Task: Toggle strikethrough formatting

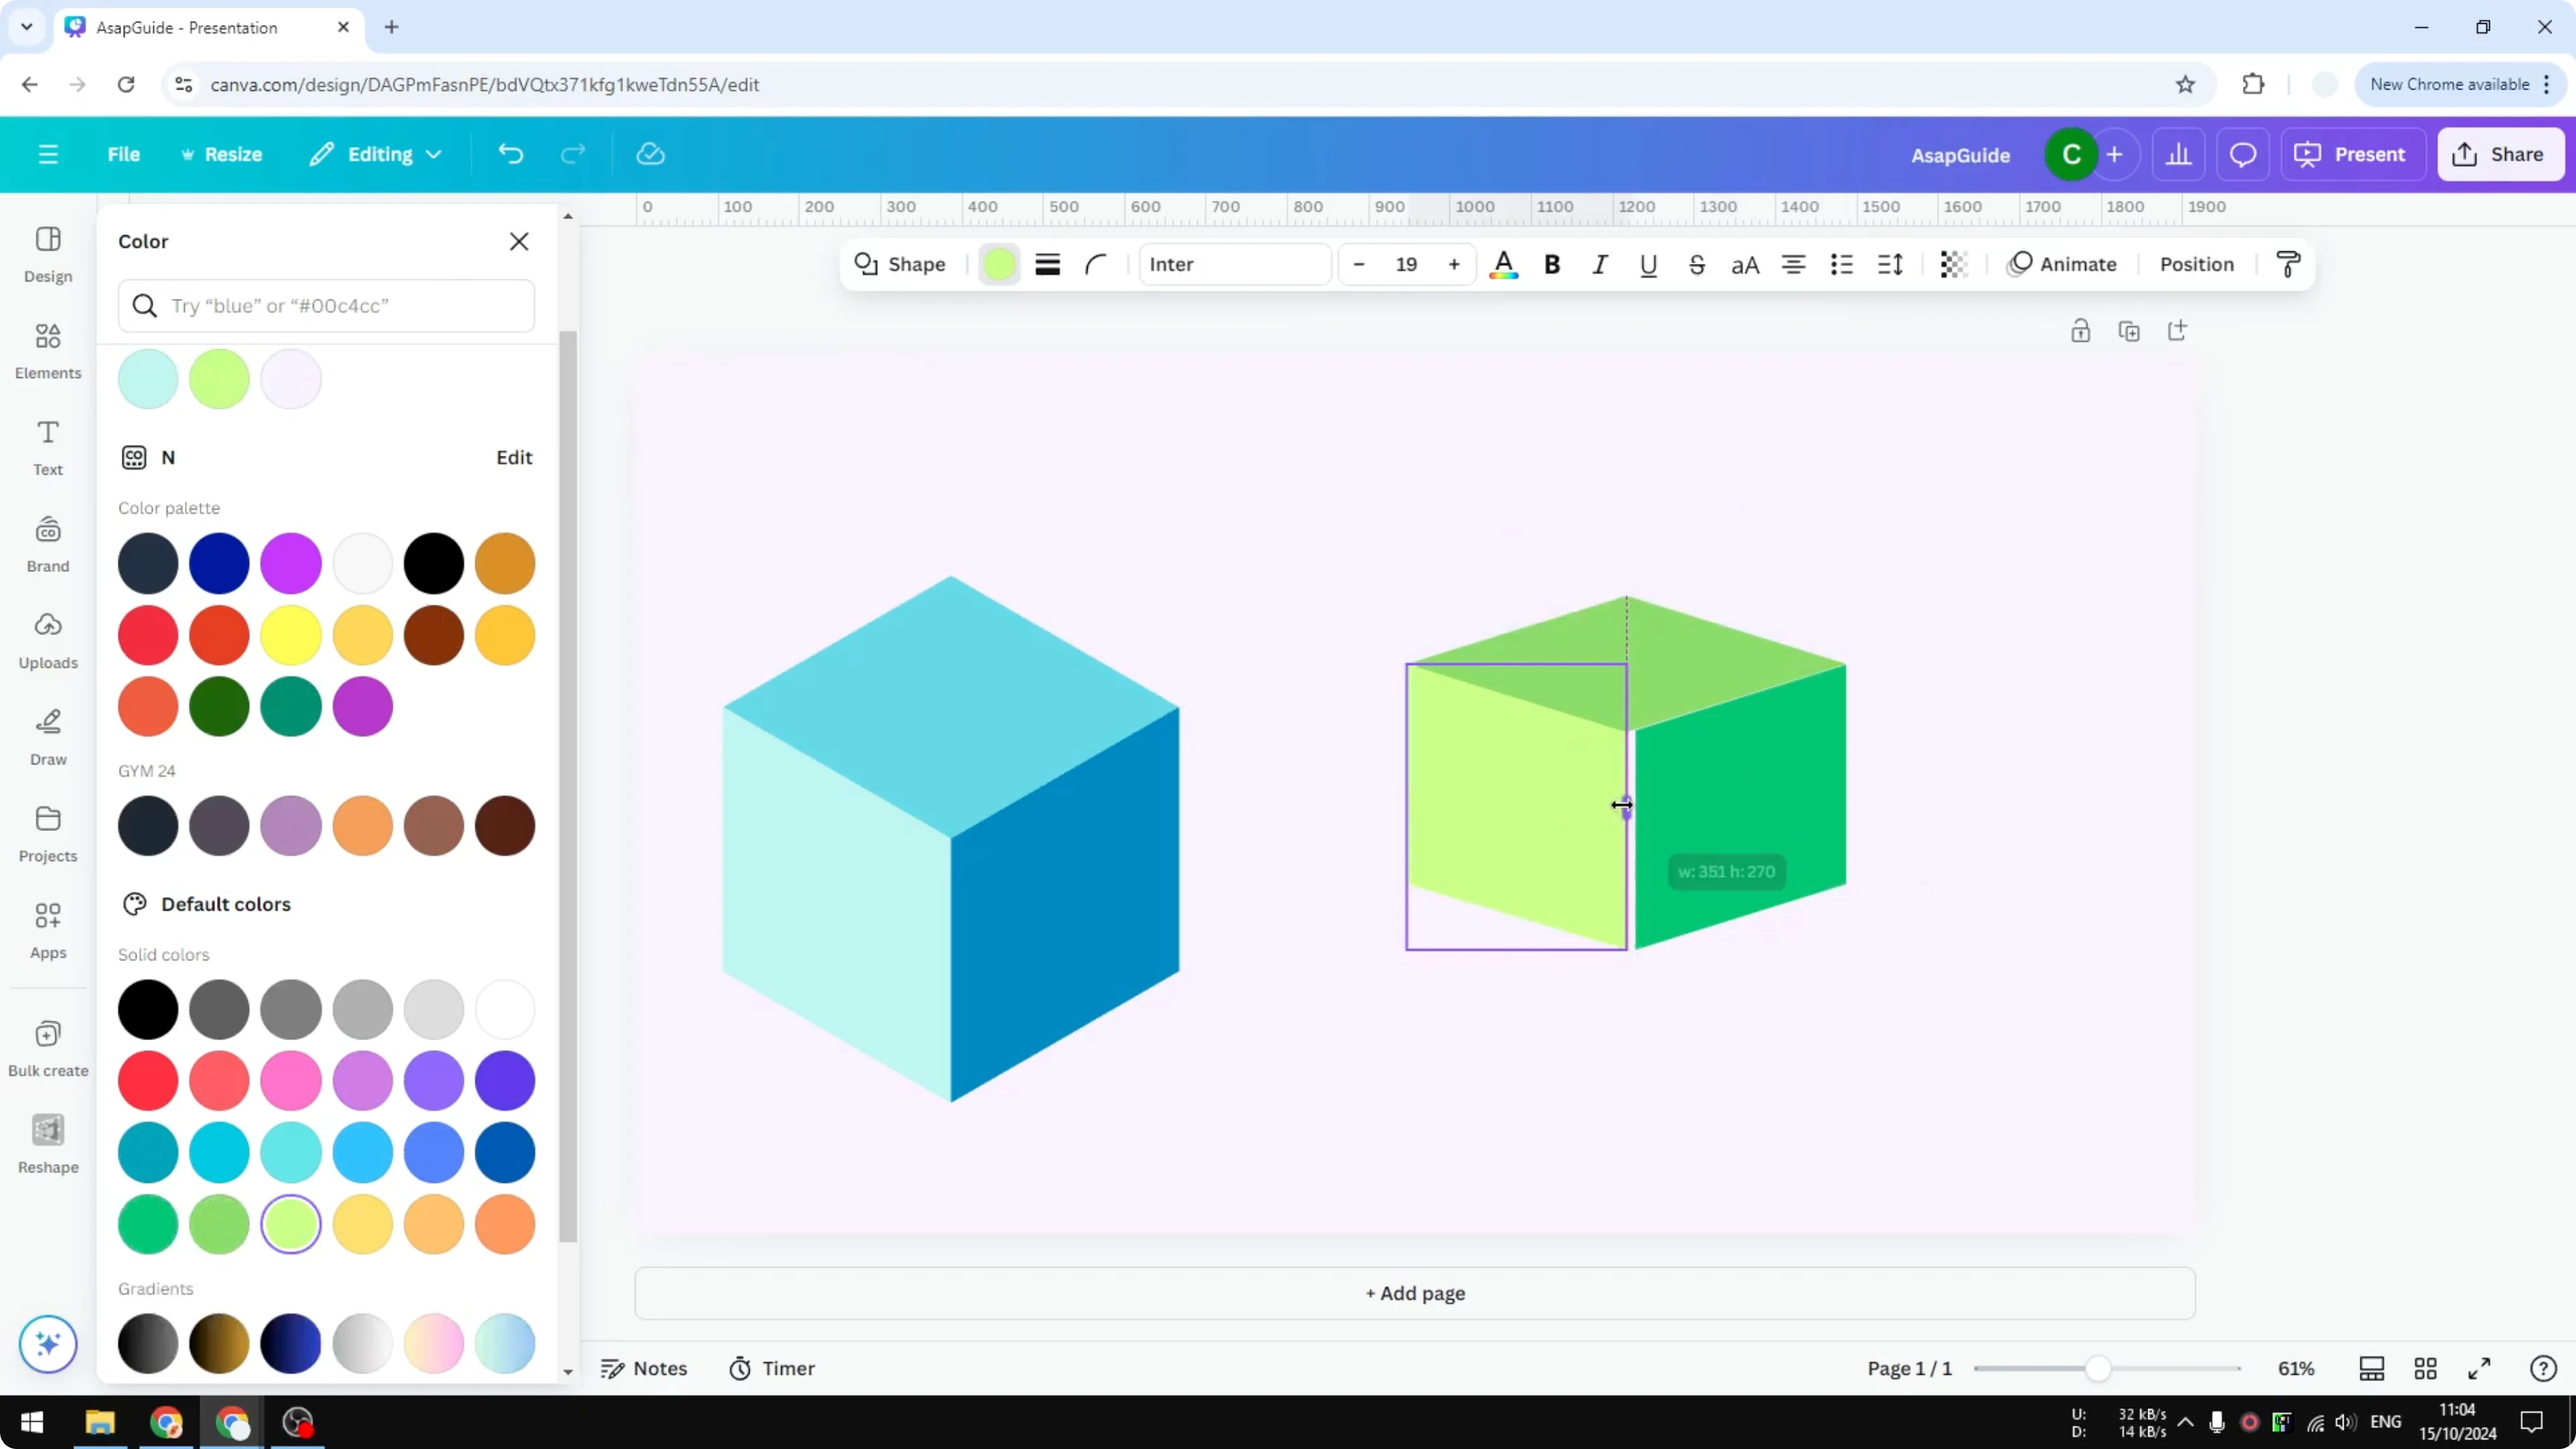Action: point(1697,264)
